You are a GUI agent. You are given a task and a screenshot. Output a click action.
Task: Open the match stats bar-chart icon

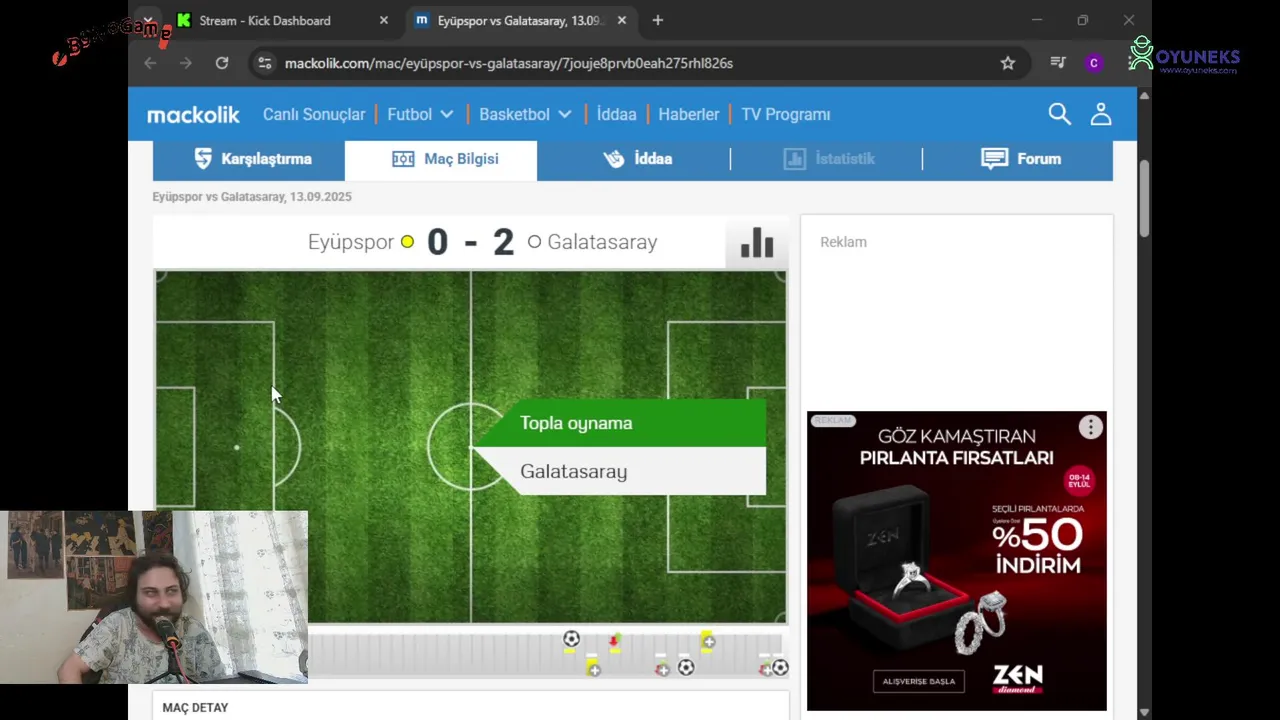coord(757,242)
